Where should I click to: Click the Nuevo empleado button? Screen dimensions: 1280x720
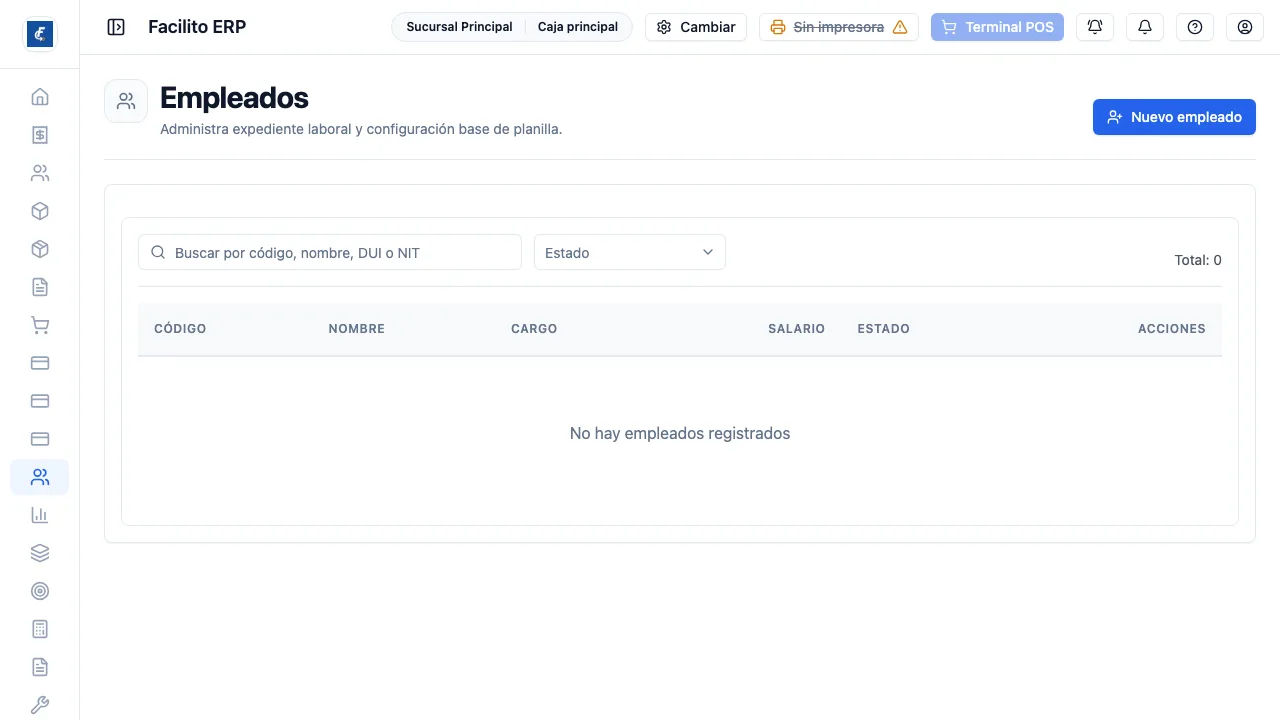1174,117
